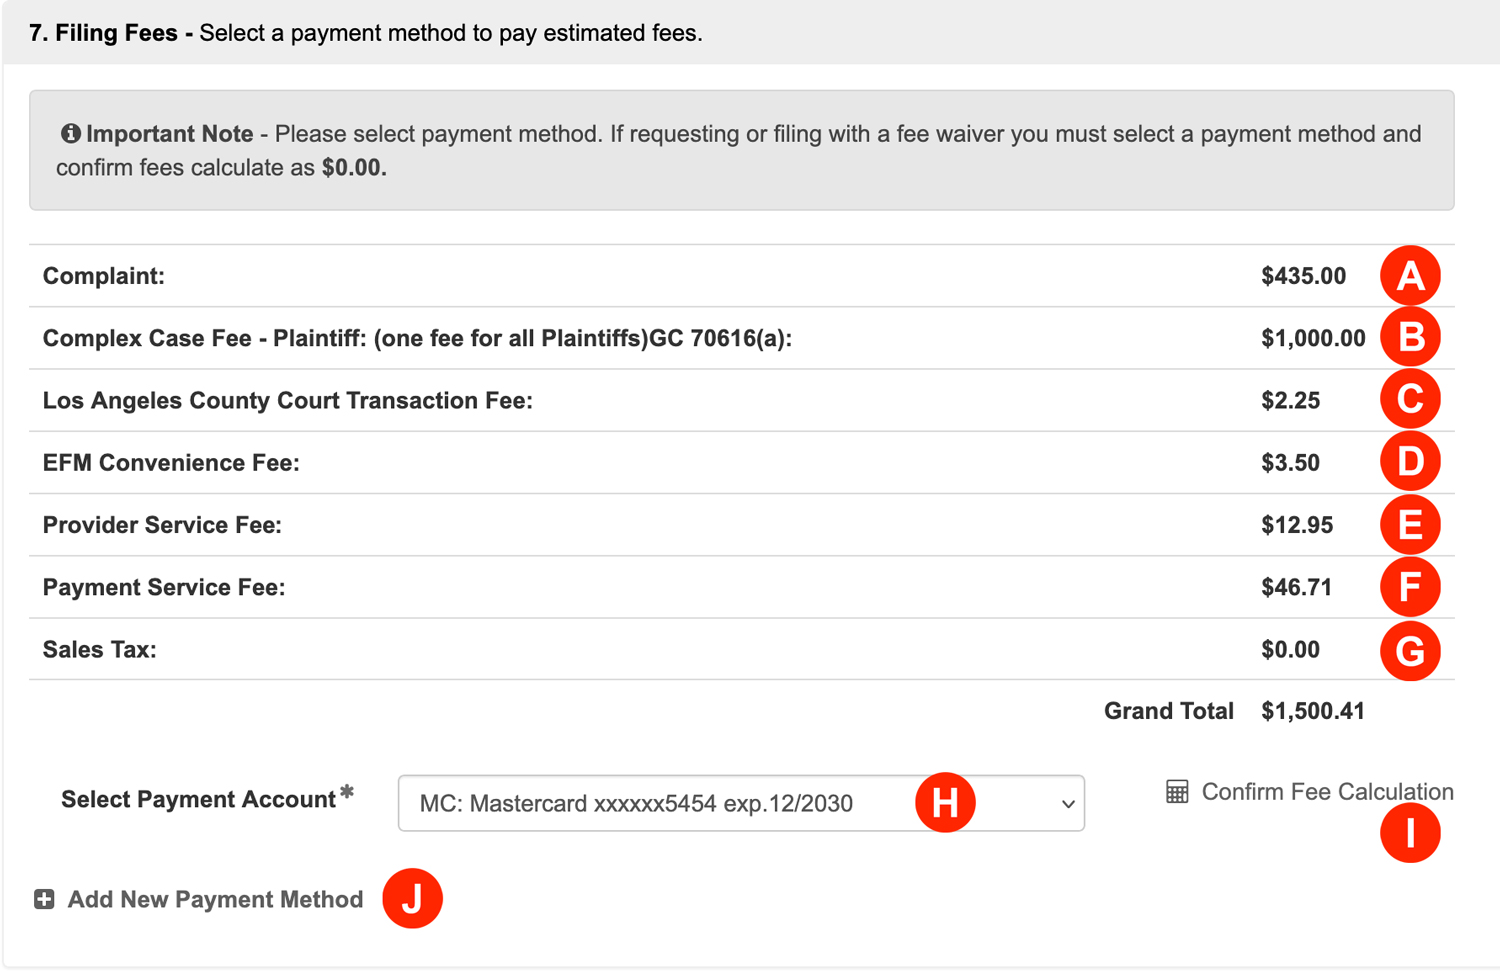Click the calculator icon beside Confirm Fee Calculation
Viewport: 1500px width, 971px height.
point(1176,792)
